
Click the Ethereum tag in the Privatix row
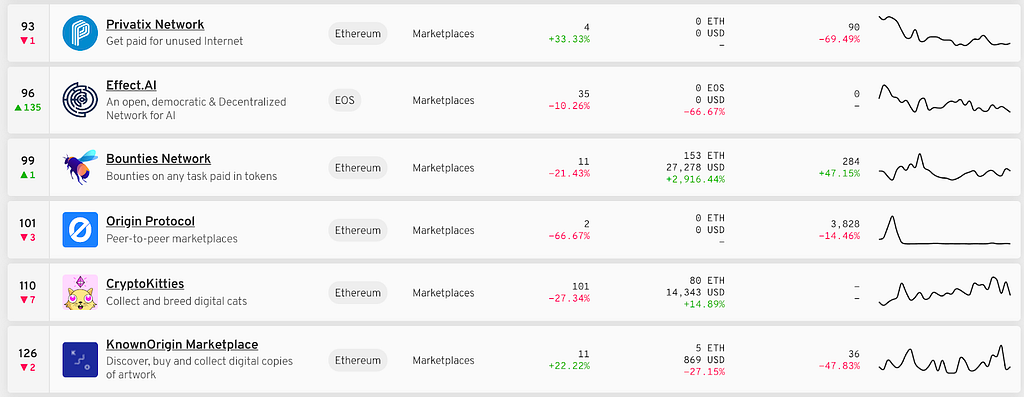358,33
